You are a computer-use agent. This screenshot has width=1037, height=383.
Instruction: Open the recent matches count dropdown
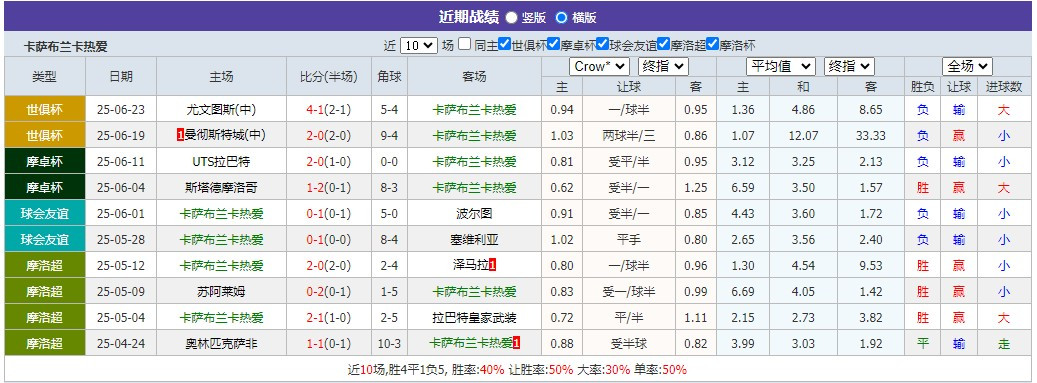(419, 45)
